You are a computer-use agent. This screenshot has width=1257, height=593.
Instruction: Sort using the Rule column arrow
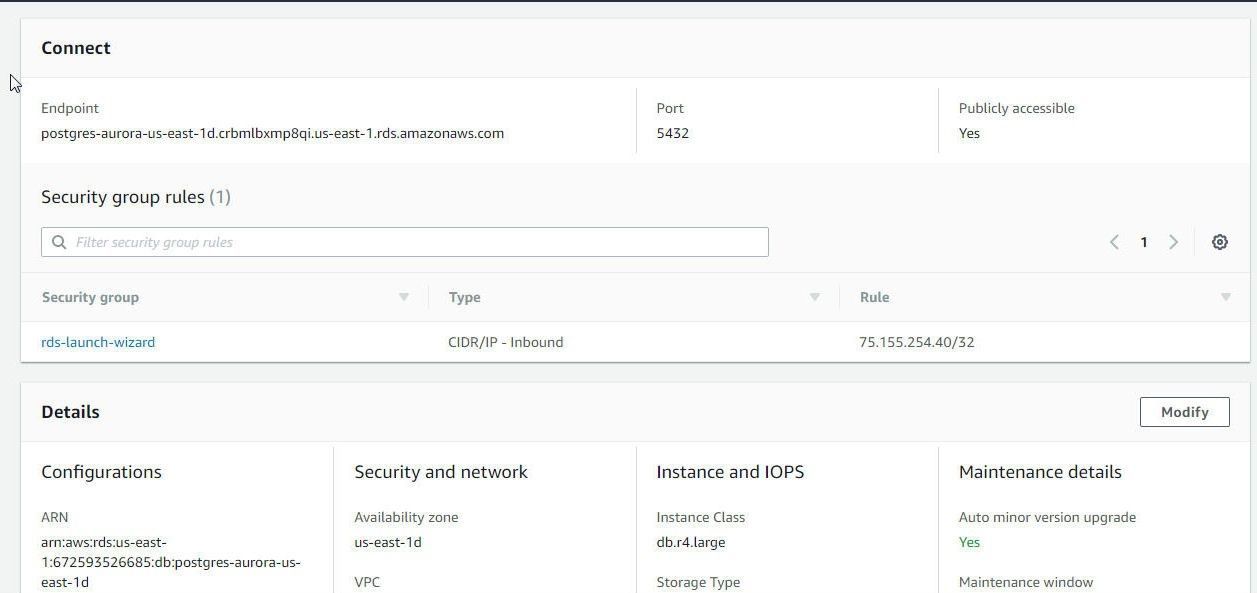tap(1226, 297)
